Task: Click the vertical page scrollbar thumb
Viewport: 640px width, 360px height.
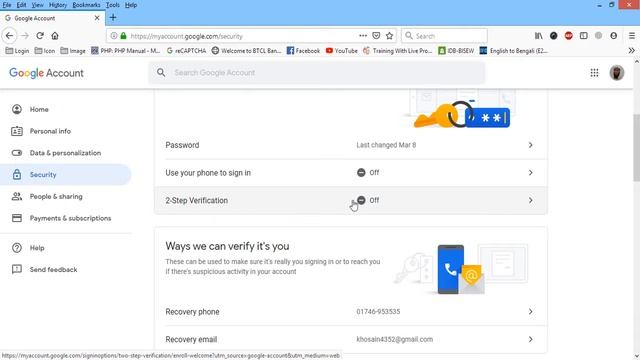Action: (636, 148)
